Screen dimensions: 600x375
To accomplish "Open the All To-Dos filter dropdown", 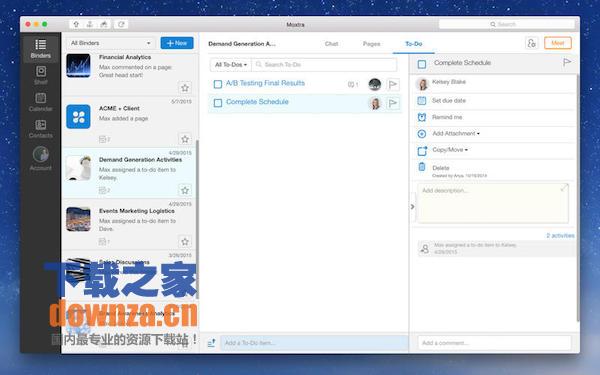I will pos(230,65).
